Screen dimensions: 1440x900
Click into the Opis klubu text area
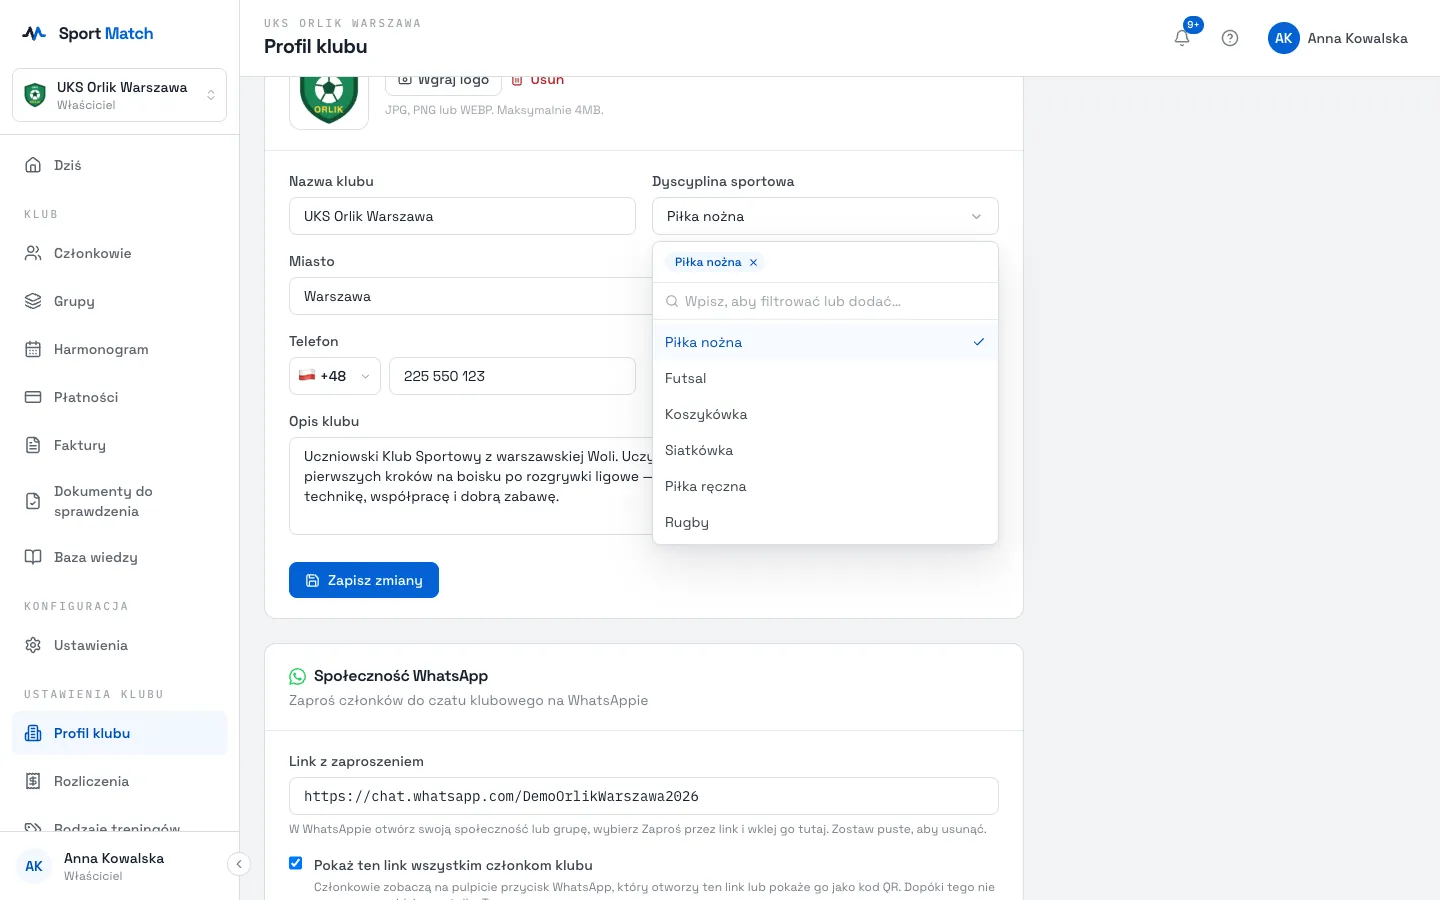pos(470,485)
